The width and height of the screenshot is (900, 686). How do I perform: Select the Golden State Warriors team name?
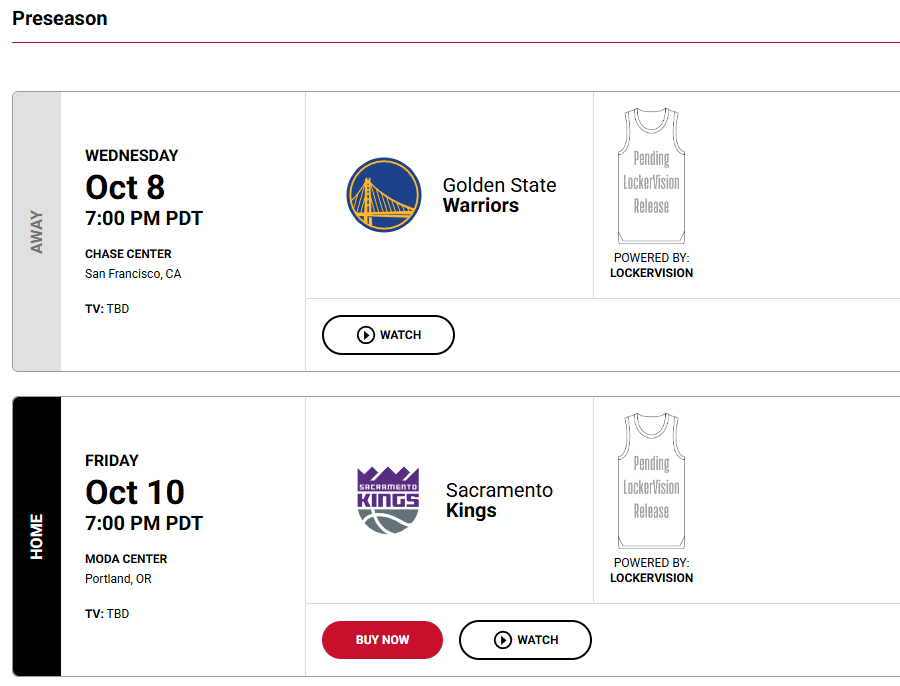click(x=499, y=195)
